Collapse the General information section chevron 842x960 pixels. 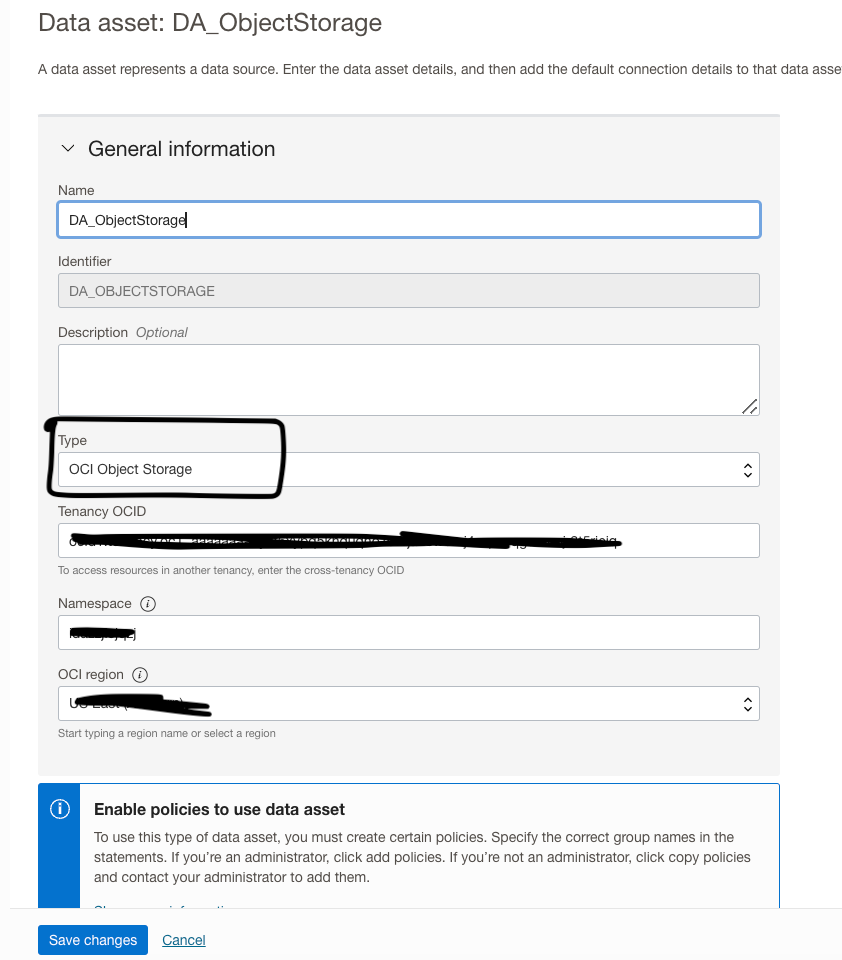coord(68,149)
